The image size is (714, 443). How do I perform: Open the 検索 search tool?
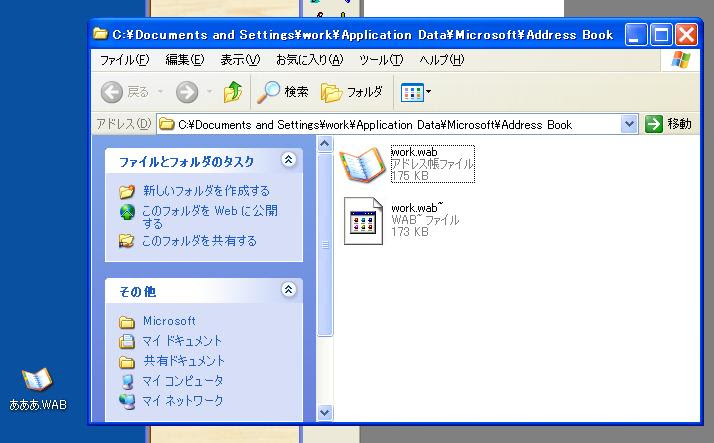(283, 92)
